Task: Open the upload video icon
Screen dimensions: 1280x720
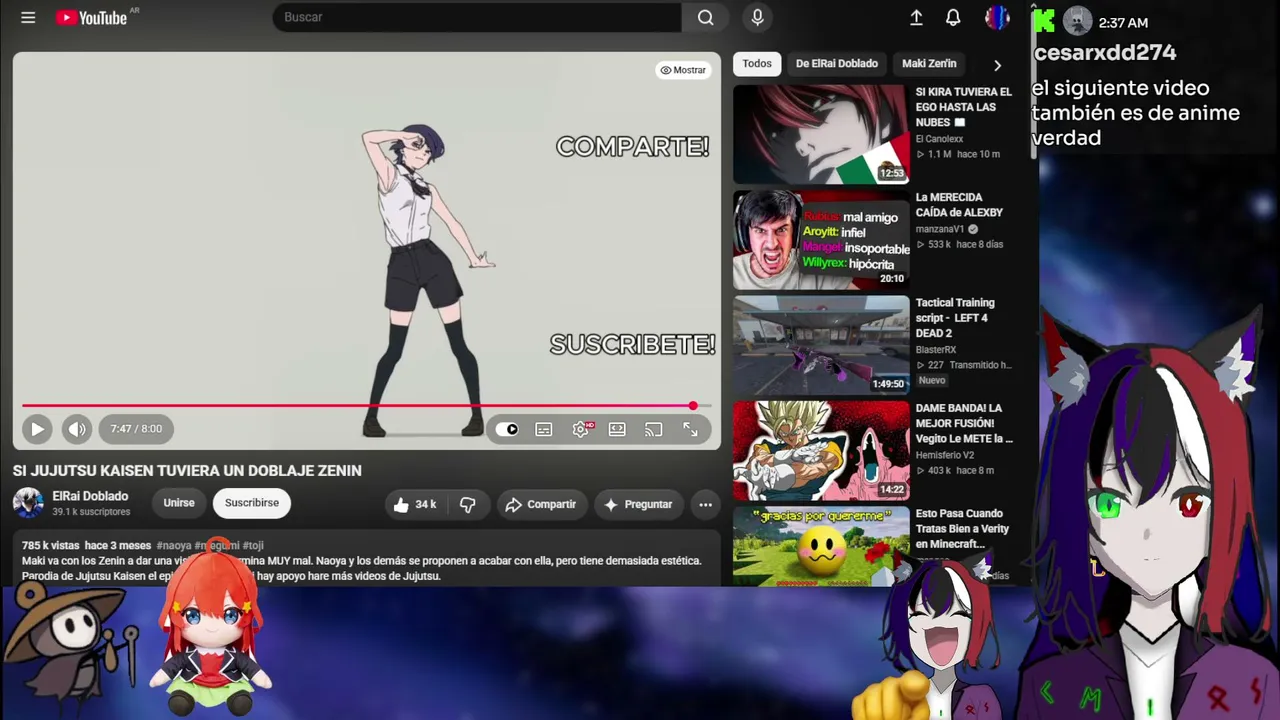Action: pyautogui.click(x=916, y=18)
